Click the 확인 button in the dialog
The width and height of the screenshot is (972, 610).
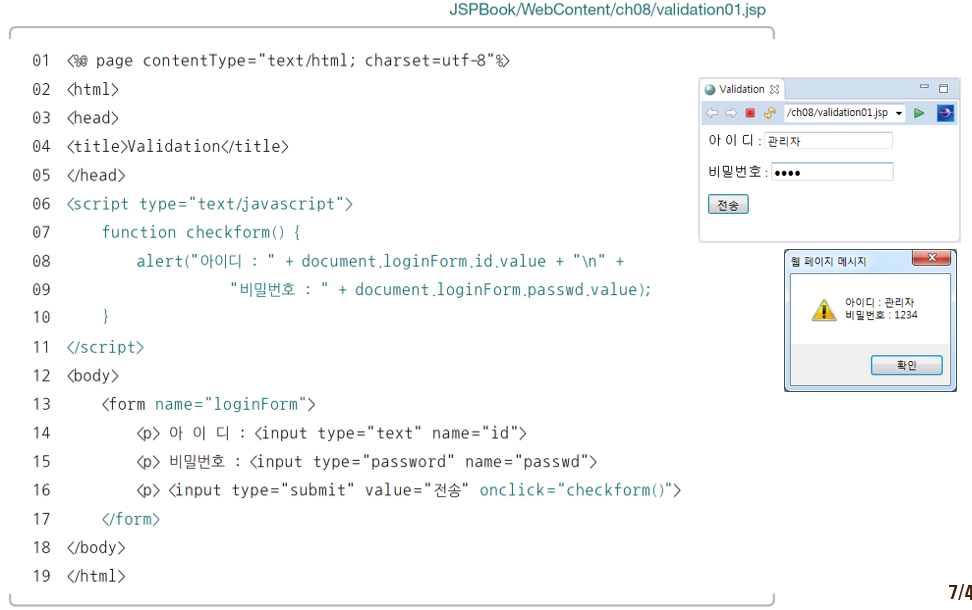[906, 365]
